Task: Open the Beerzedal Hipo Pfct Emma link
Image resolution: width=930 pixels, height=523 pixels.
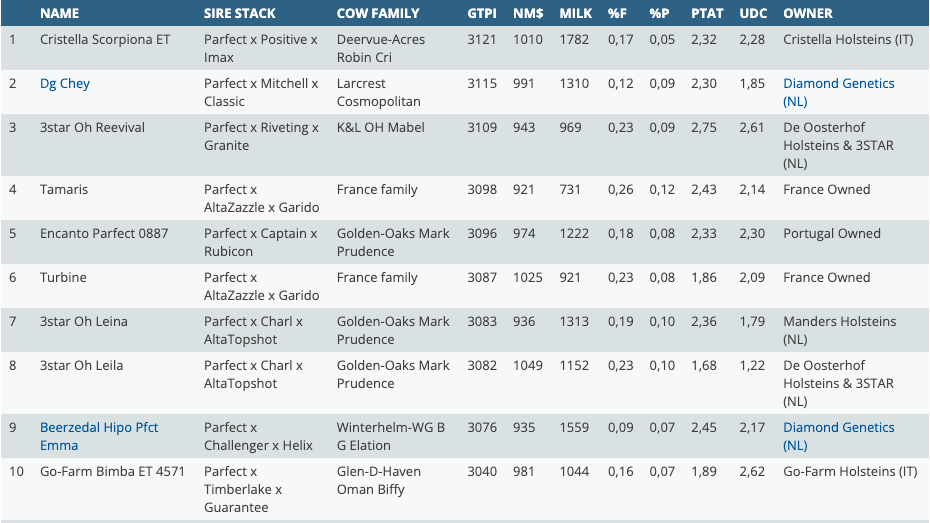Action: coord(99,436)
